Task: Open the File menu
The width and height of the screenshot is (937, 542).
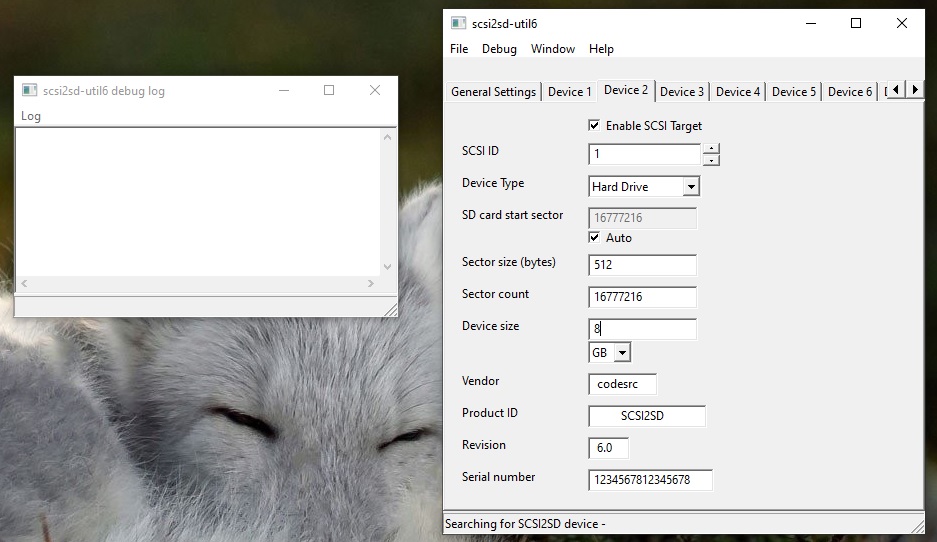Action: point(459,49)
